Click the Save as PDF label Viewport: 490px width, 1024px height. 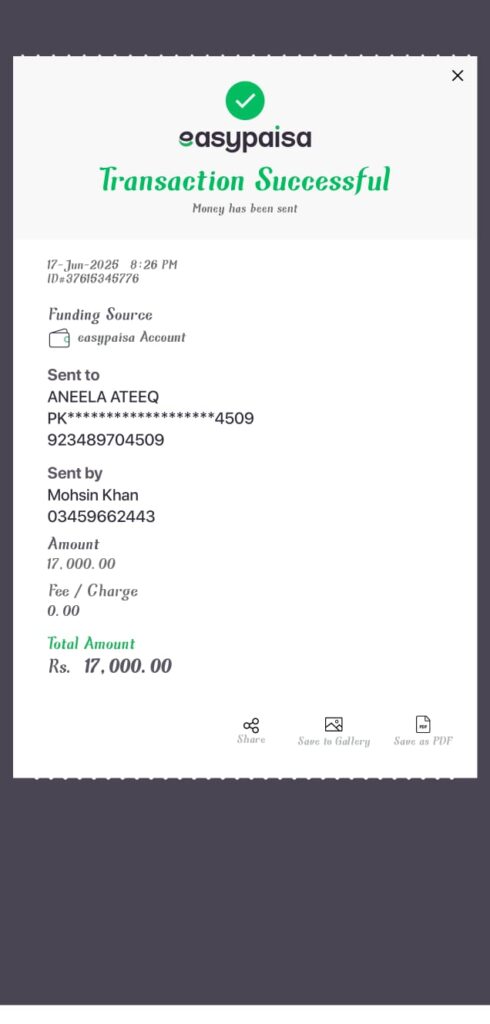(423, 741)
